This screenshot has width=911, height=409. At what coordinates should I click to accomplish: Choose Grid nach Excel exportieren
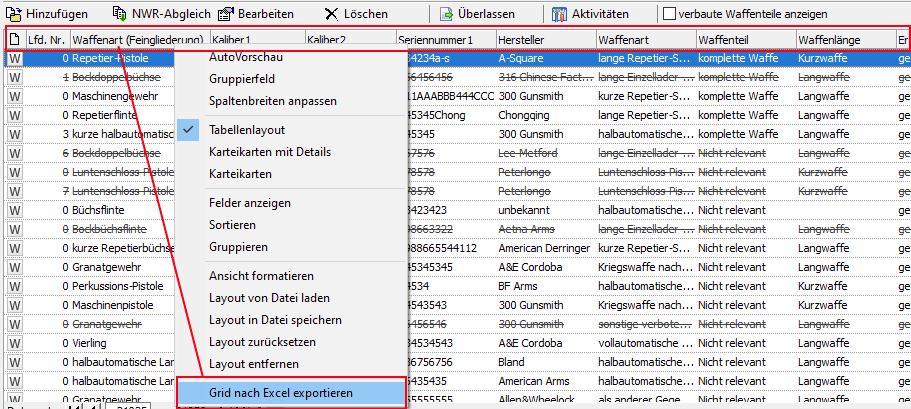[x=280, y=393]
